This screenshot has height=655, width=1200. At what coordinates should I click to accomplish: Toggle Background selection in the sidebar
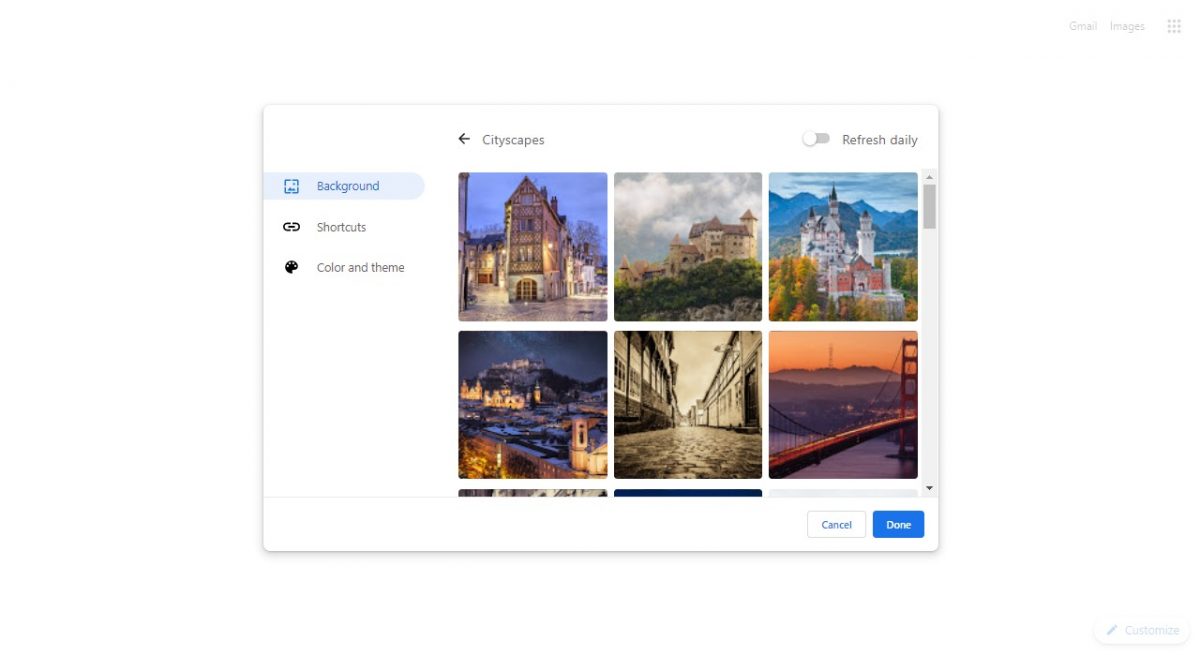[x=344, y=186]
